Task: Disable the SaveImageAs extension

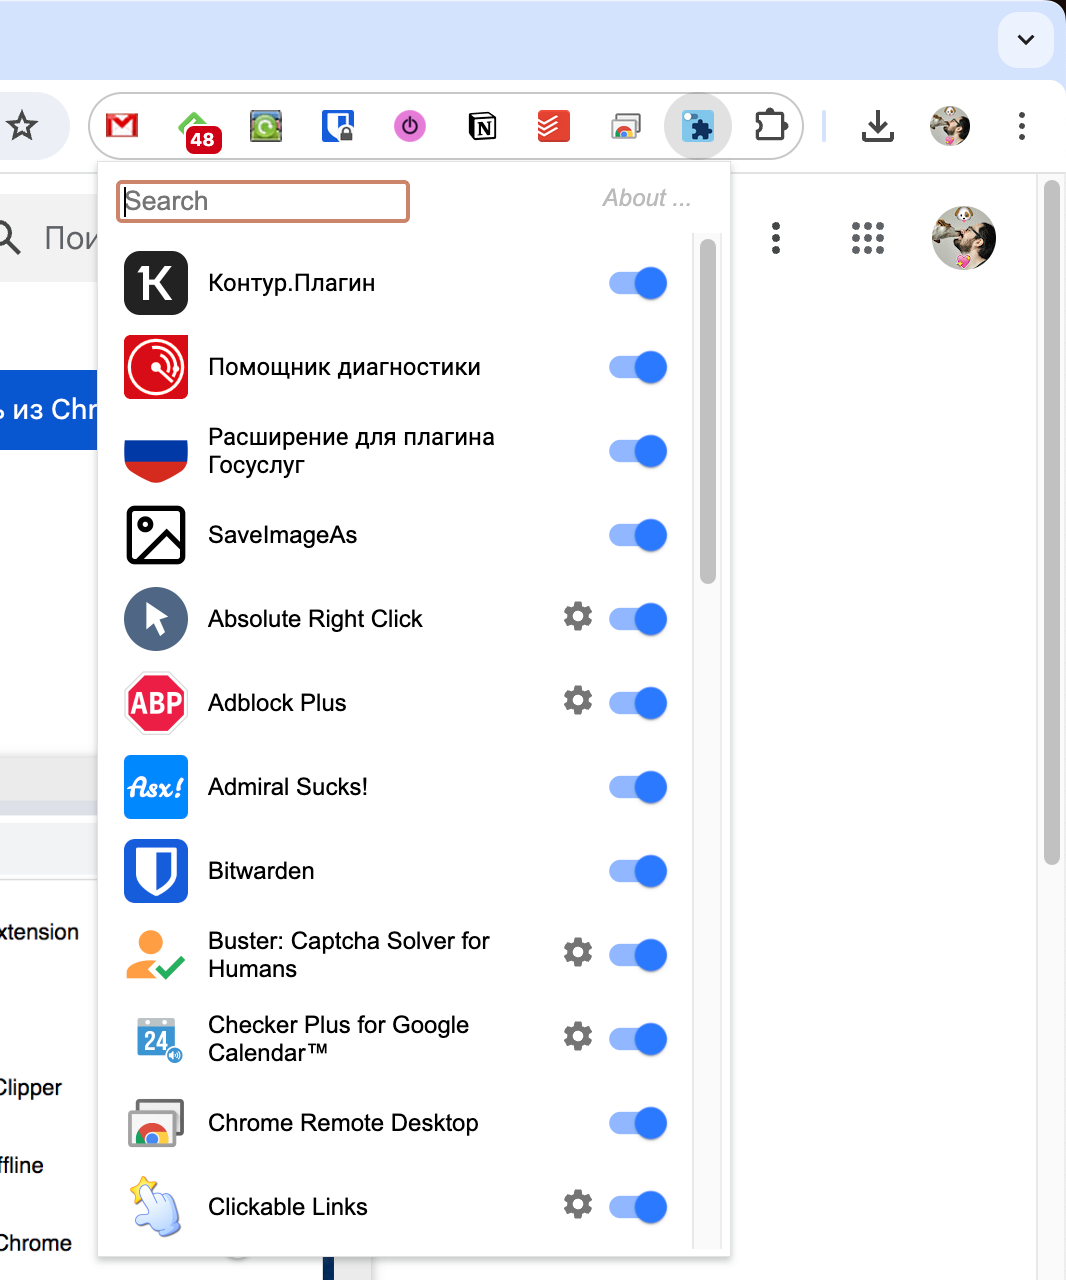Action: [638, 535]
